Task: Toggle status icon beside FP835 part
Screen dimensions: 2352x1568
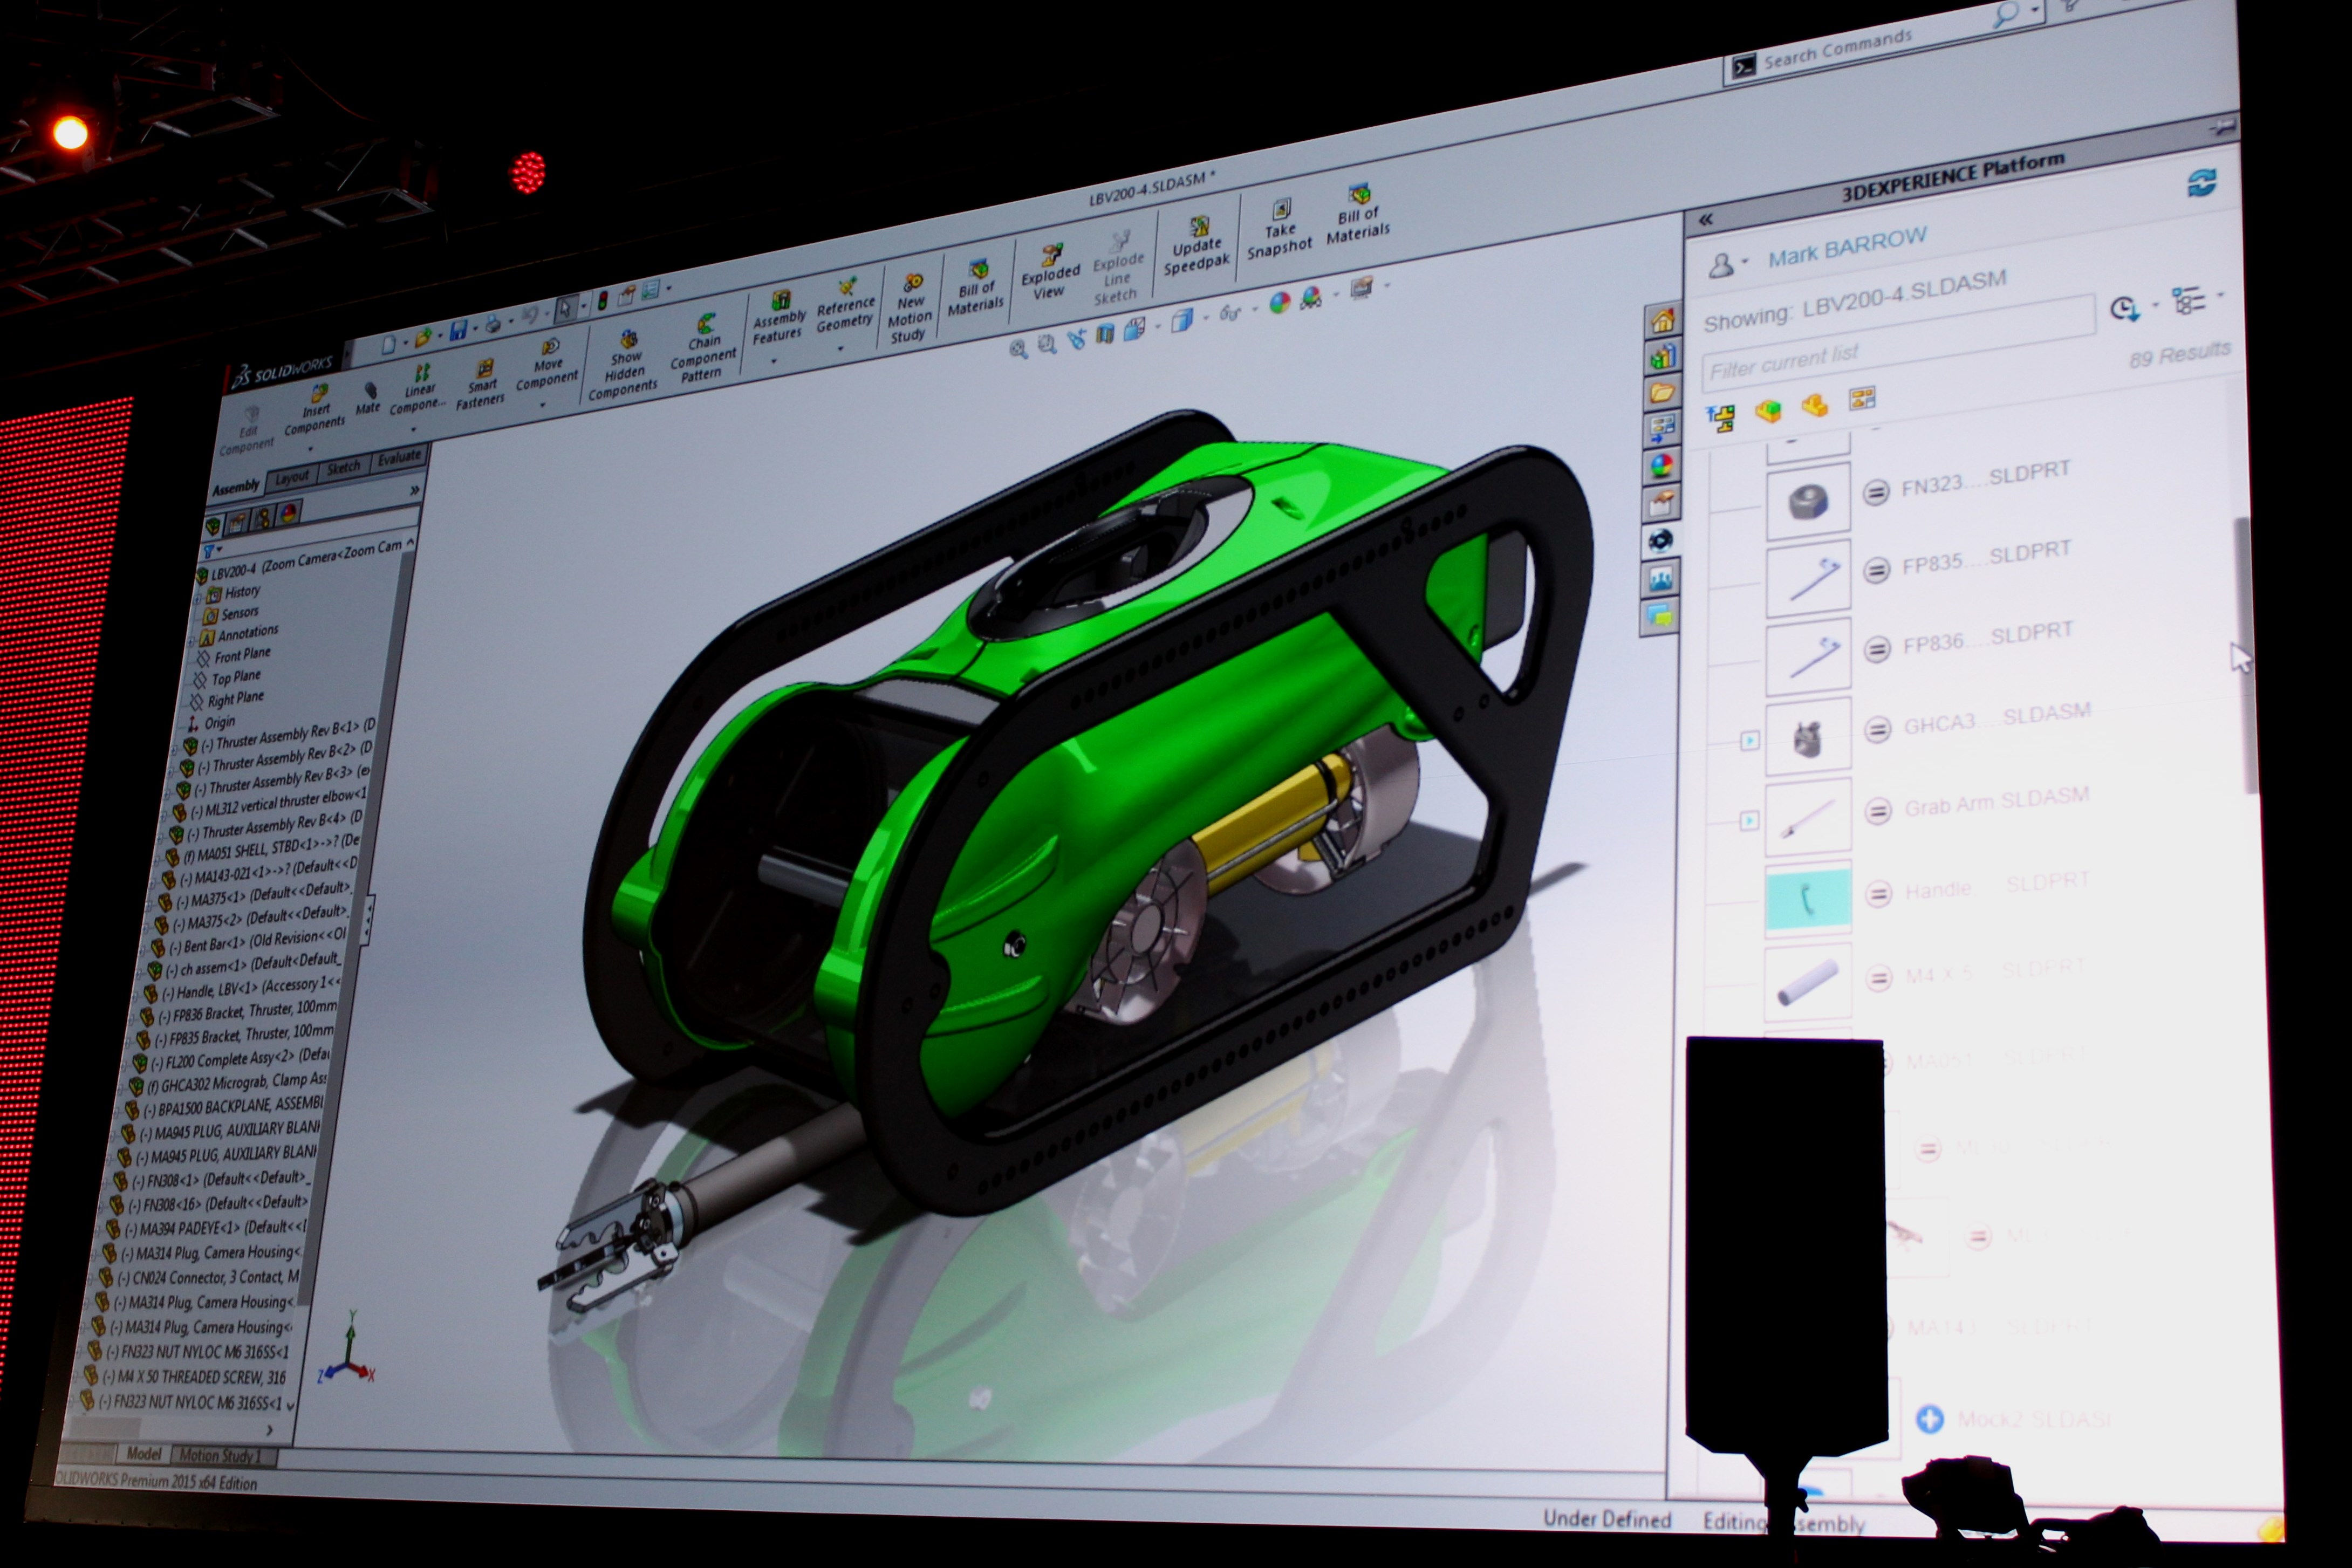Action: click(x=1877, y=570)
